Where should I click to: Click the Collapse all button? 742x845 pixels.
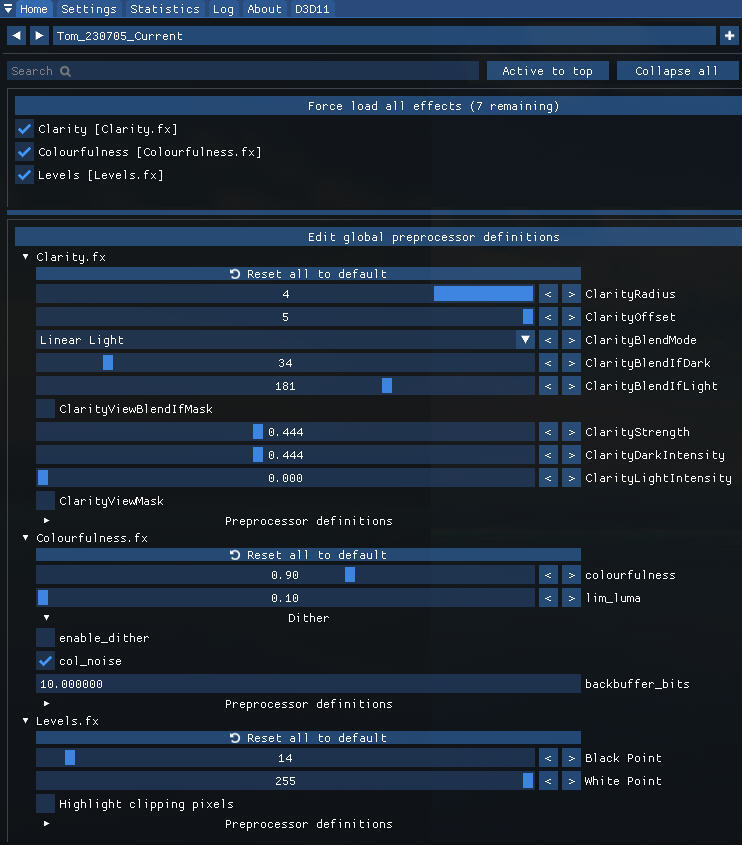click(676, 71)
